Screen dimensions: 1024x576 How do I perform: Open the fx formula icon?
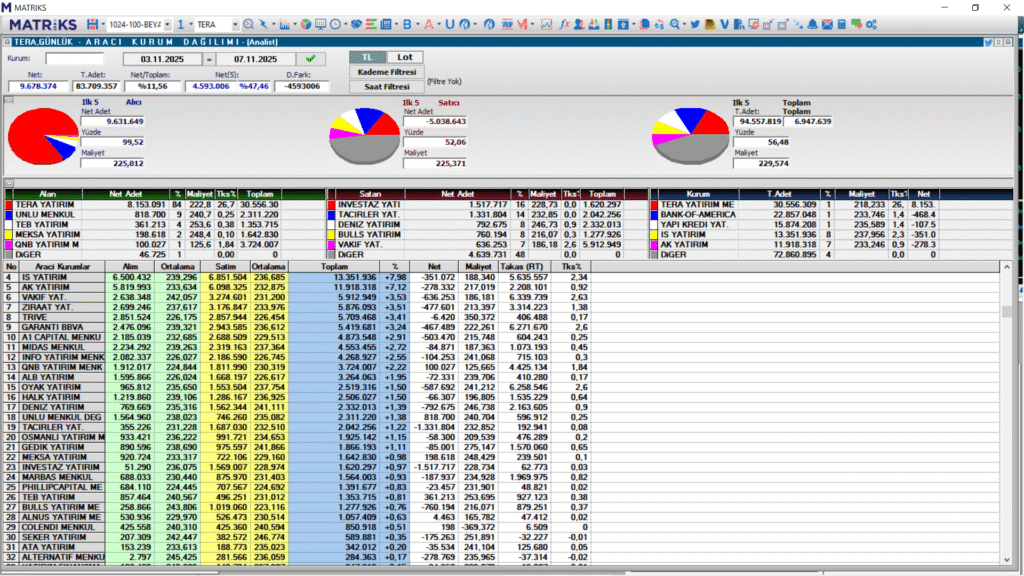point(564,24)
